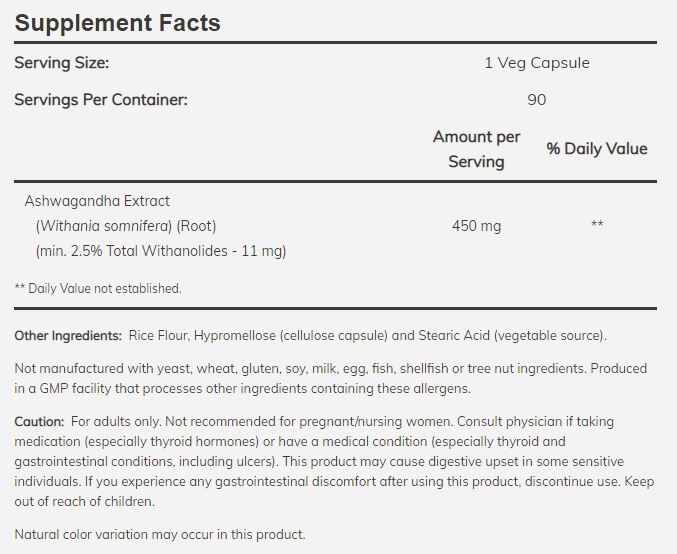The height and width of the screenshot is (554, 677).
Task: Click the Other Ingredients label
Action: (x=67, y=335)
